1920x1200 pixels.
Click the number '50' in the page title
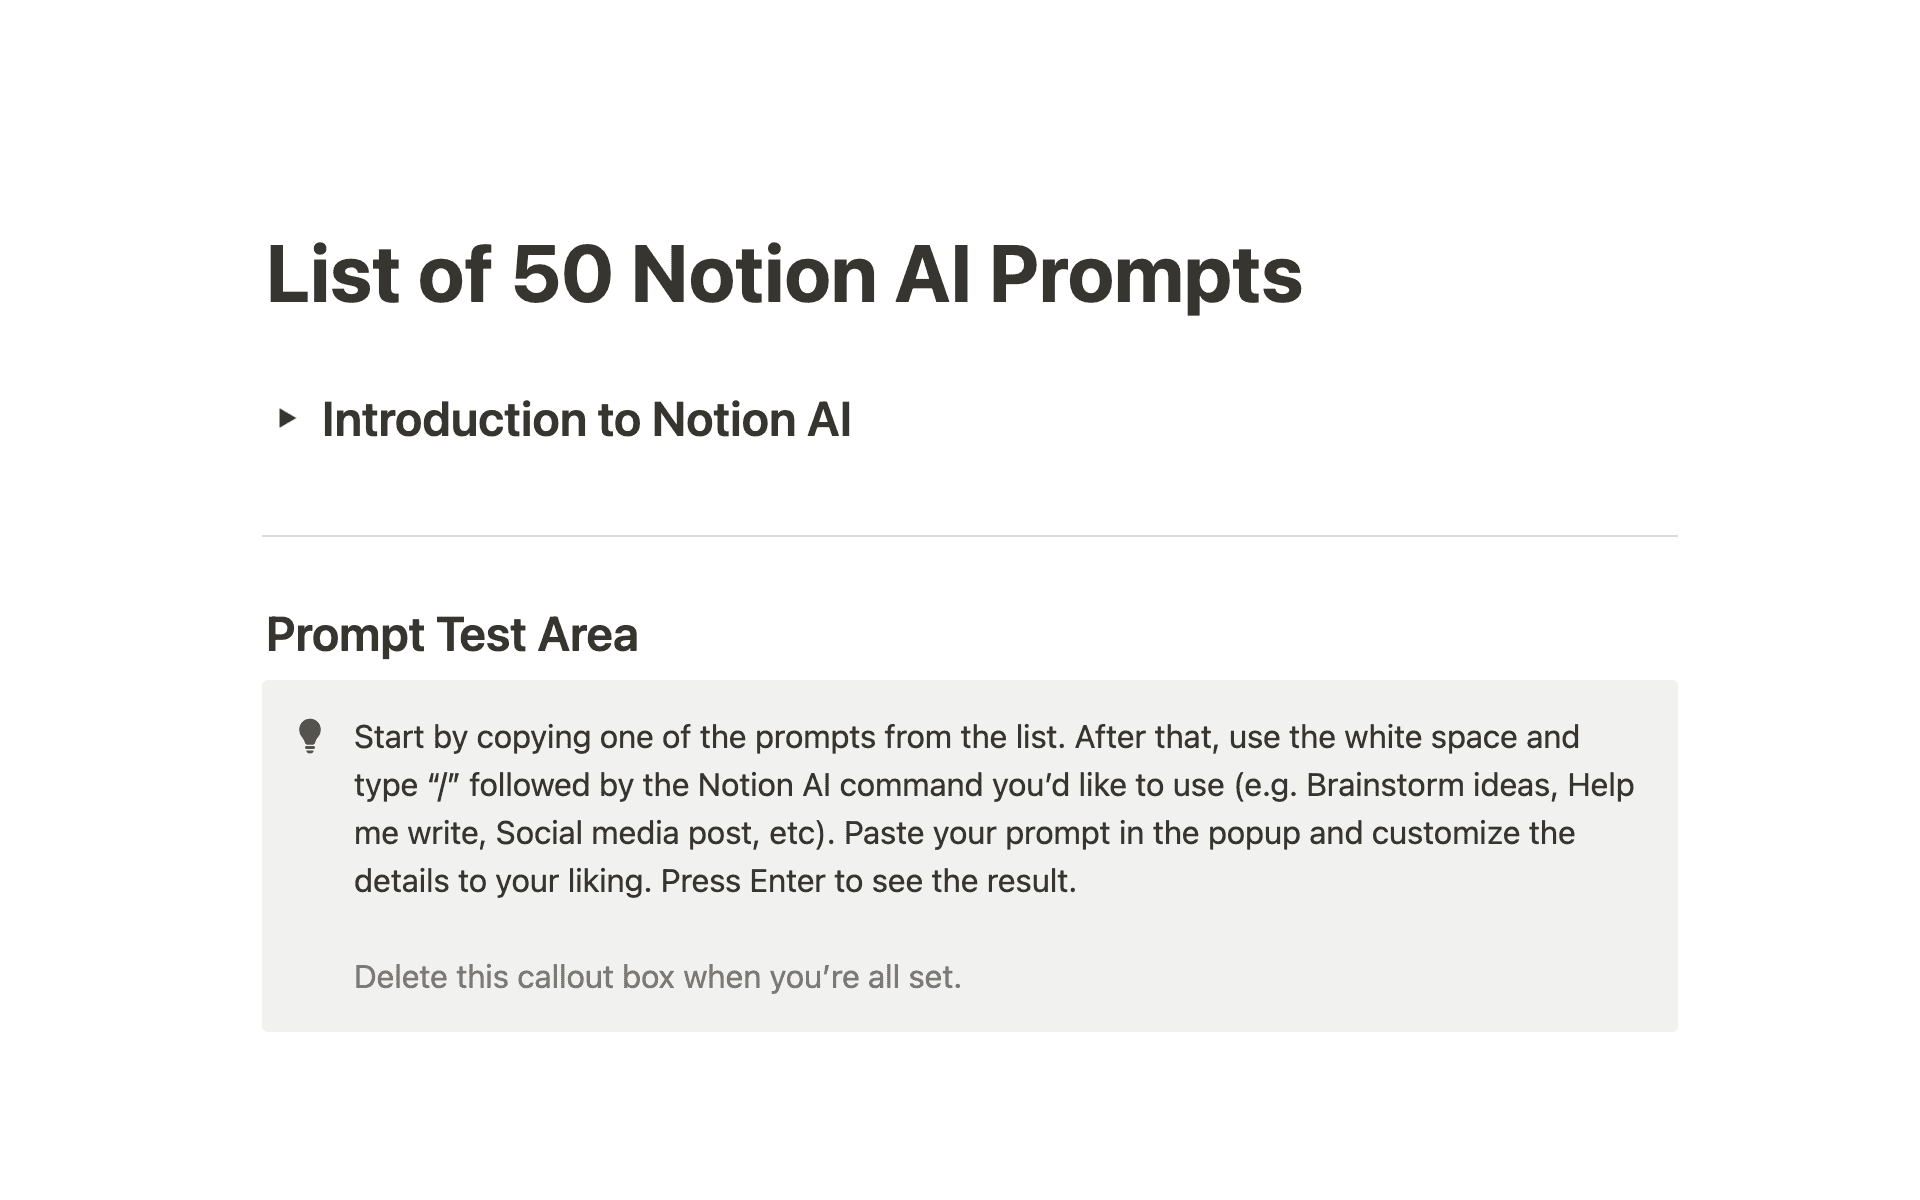[561, 274]
